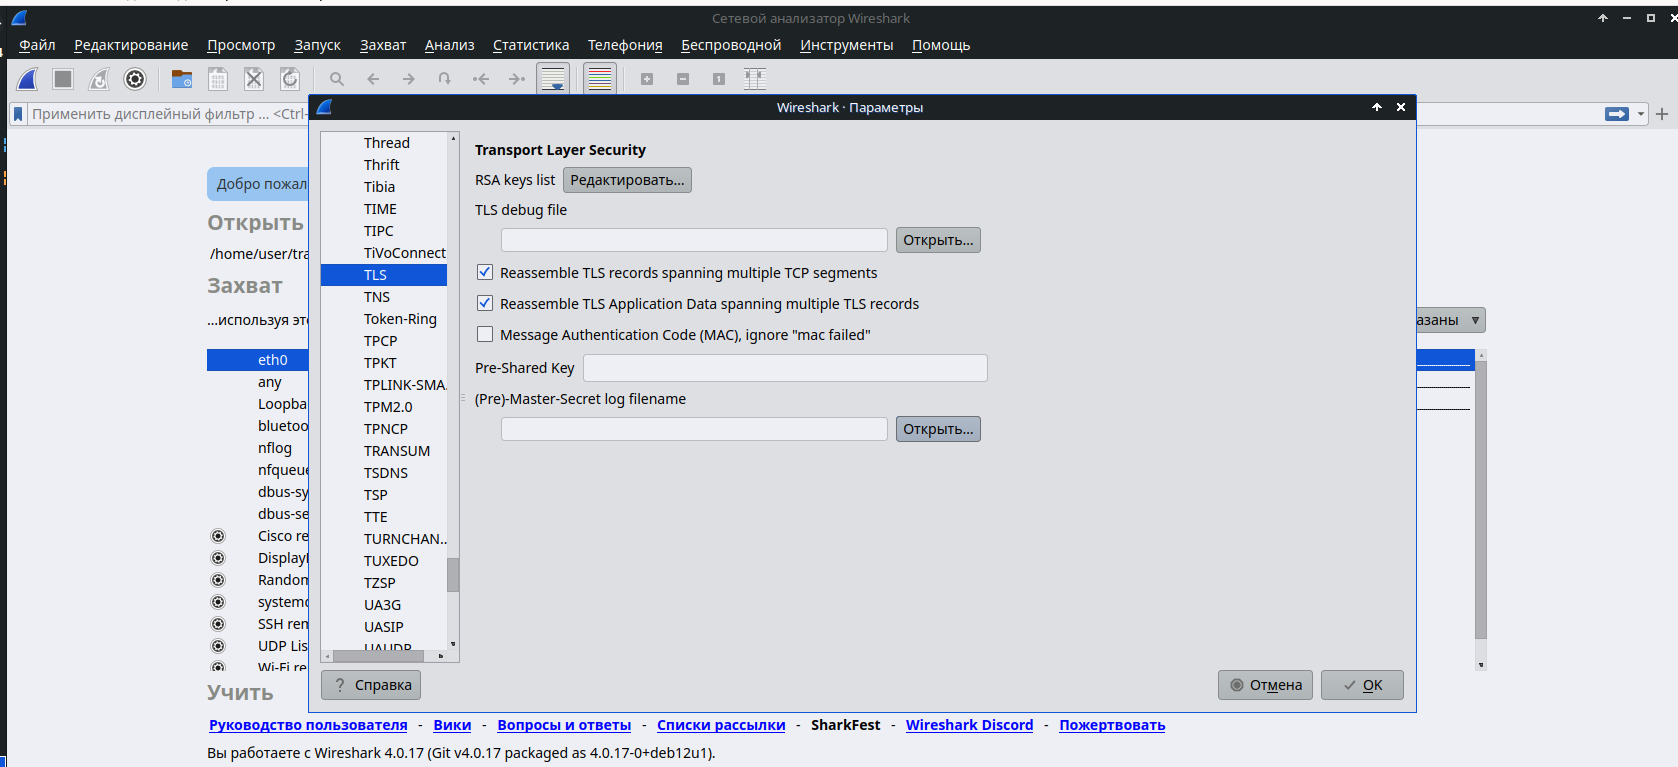Open display filter history dropdown arrow
1678x767 pixels.
pyautogui.click(x=1641, y=114)
